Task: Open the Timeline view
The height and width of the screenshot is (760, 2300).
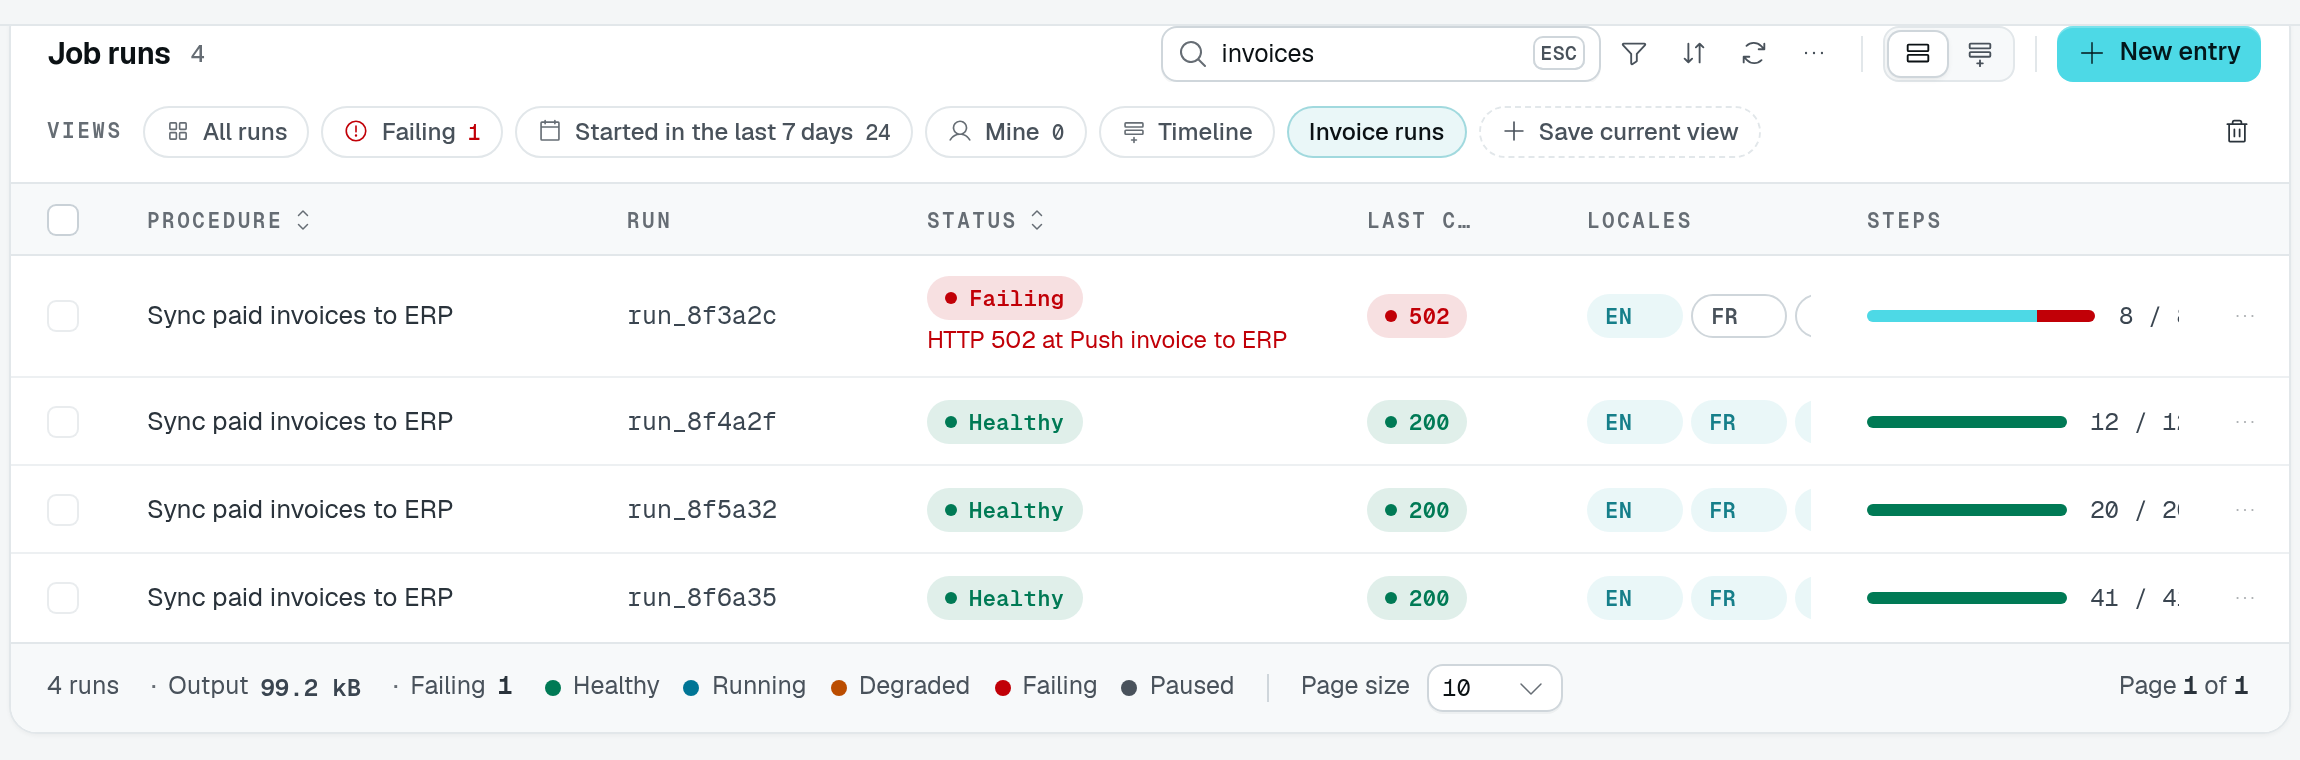Action: pyautogui.click(x=1187, y=132)
